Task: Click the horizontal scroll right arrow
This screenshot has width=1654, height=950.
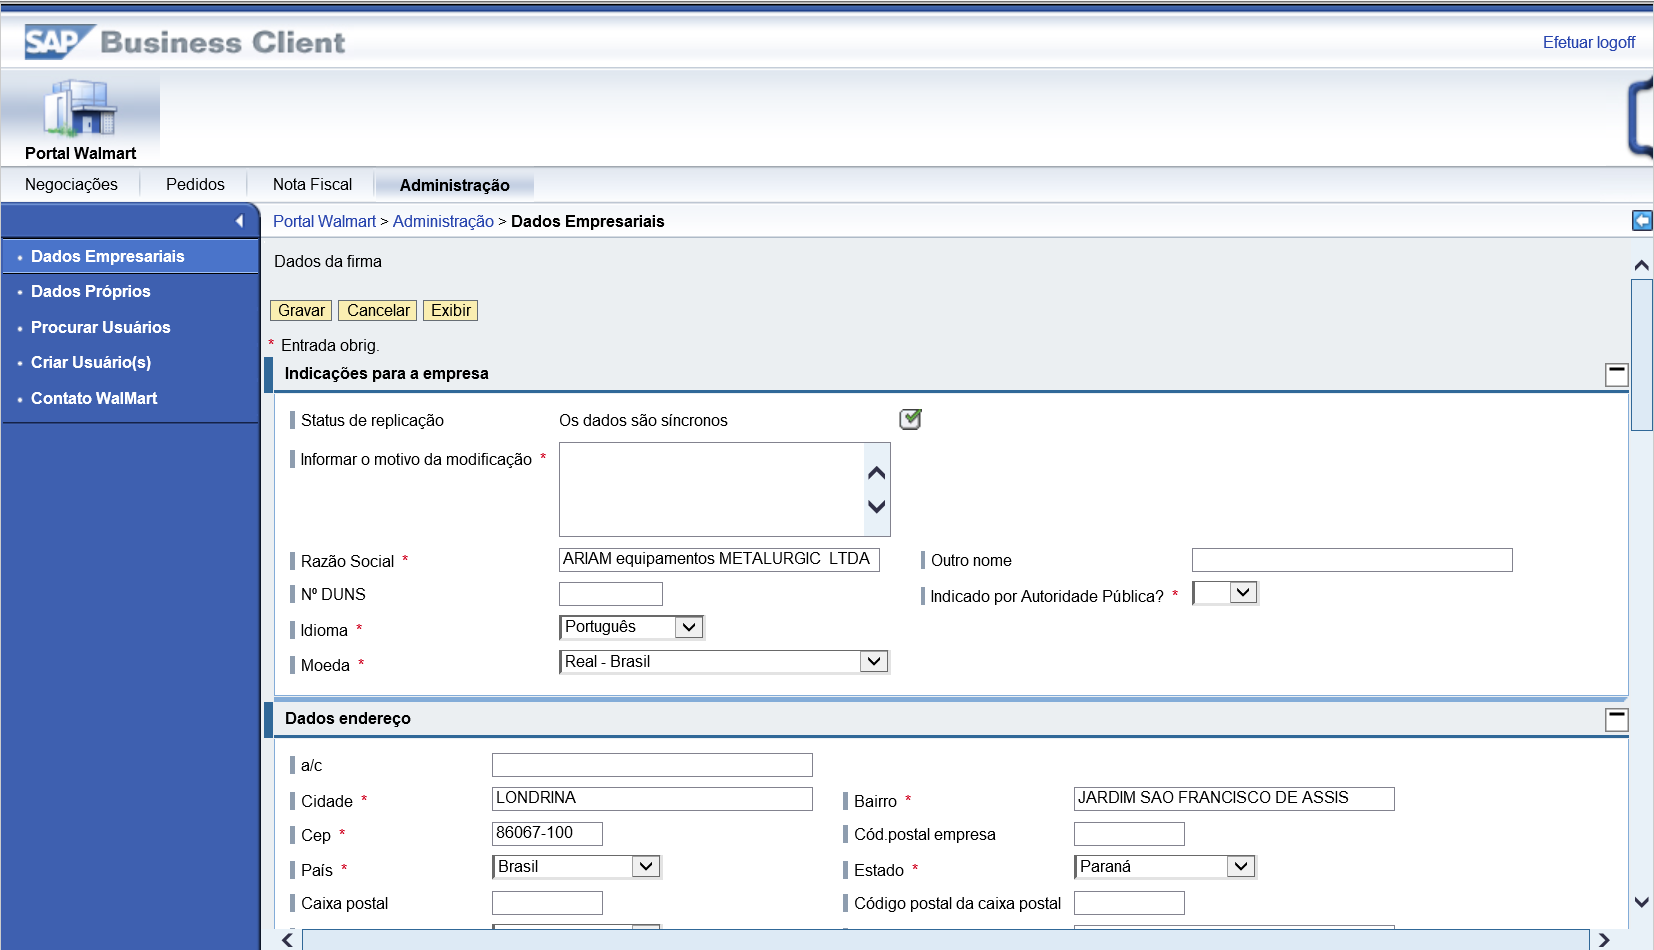Action: pyautogui.click(x=1604, y=940)
